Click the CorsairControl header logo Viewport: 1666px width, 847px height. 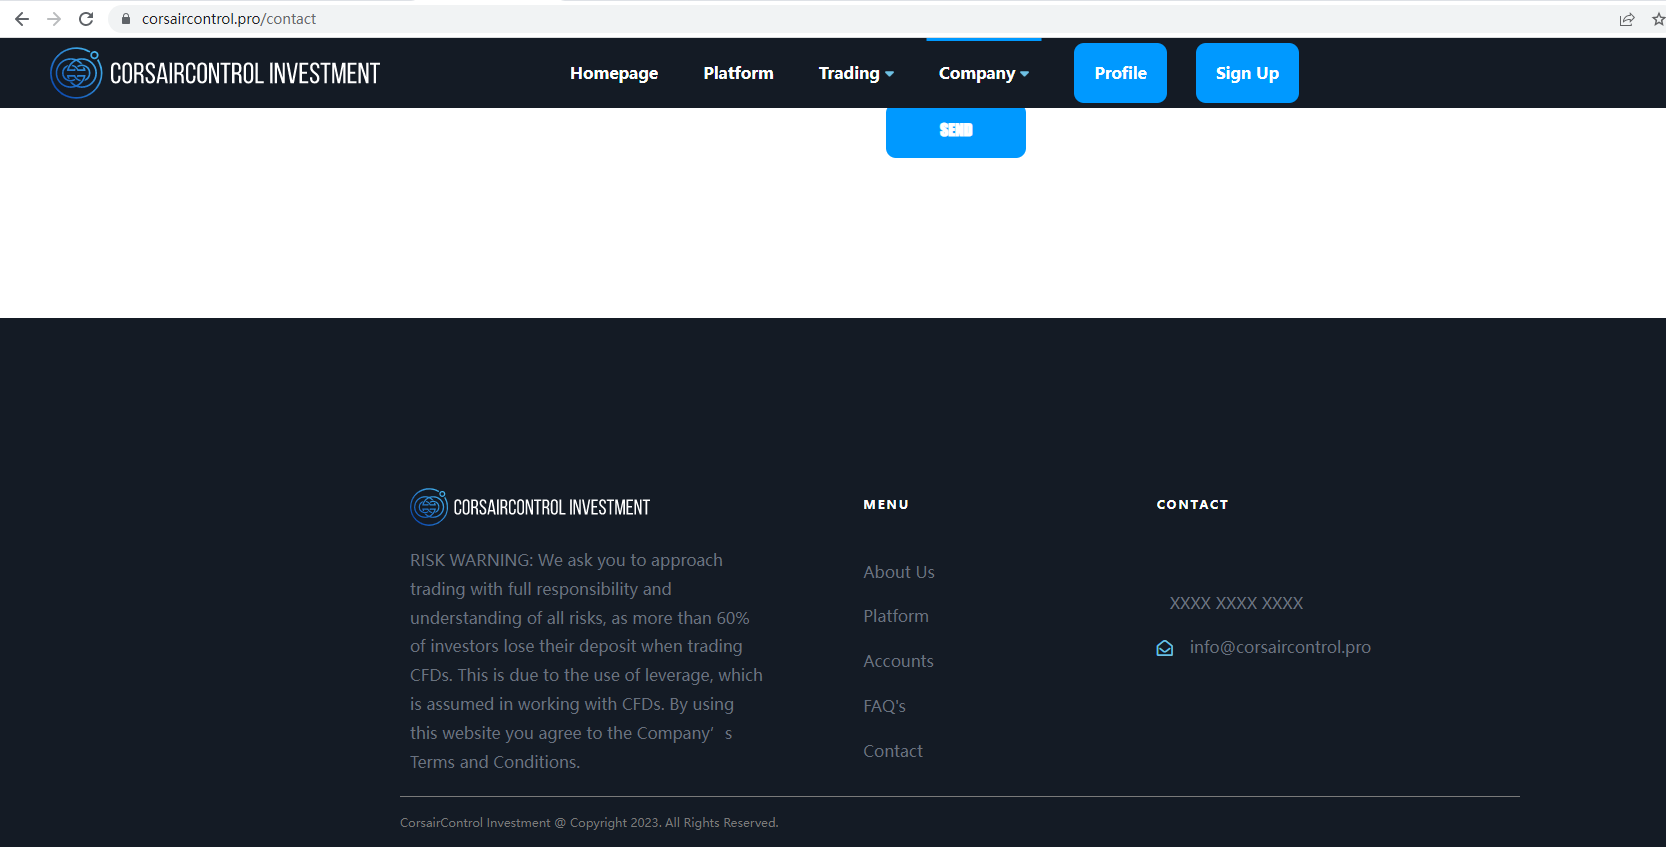point(215,73)
